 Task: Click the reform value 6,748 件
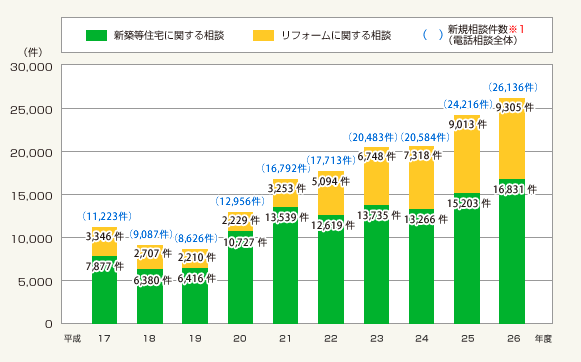[376, 156]
